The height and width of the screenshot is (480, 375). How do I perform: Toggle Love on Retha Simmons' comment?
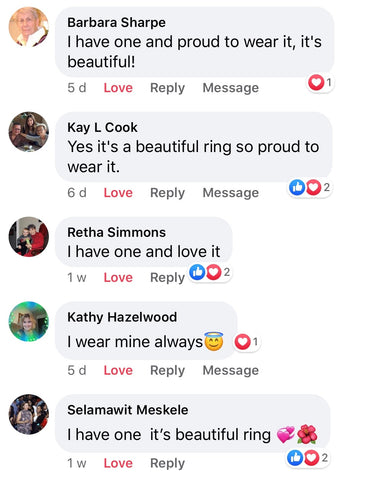pos(118,277)
